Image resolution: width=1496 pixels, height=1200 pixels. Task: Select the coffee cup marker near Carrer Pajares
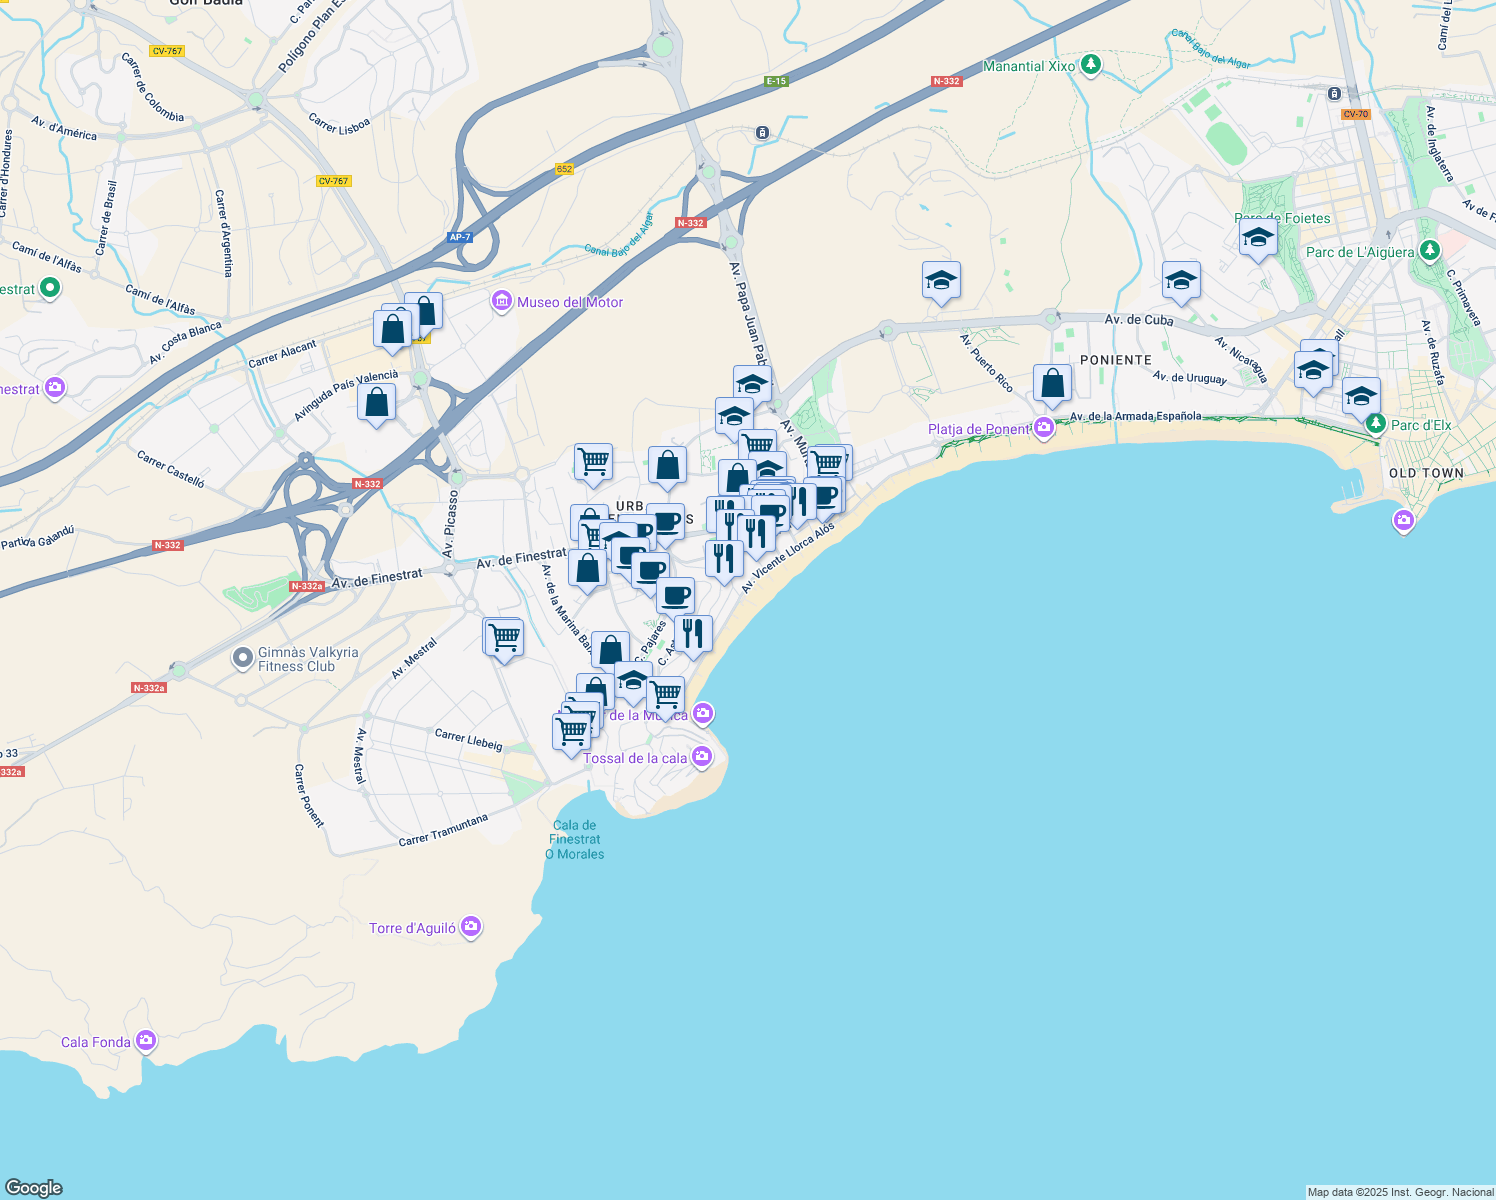tap(675, 597)
